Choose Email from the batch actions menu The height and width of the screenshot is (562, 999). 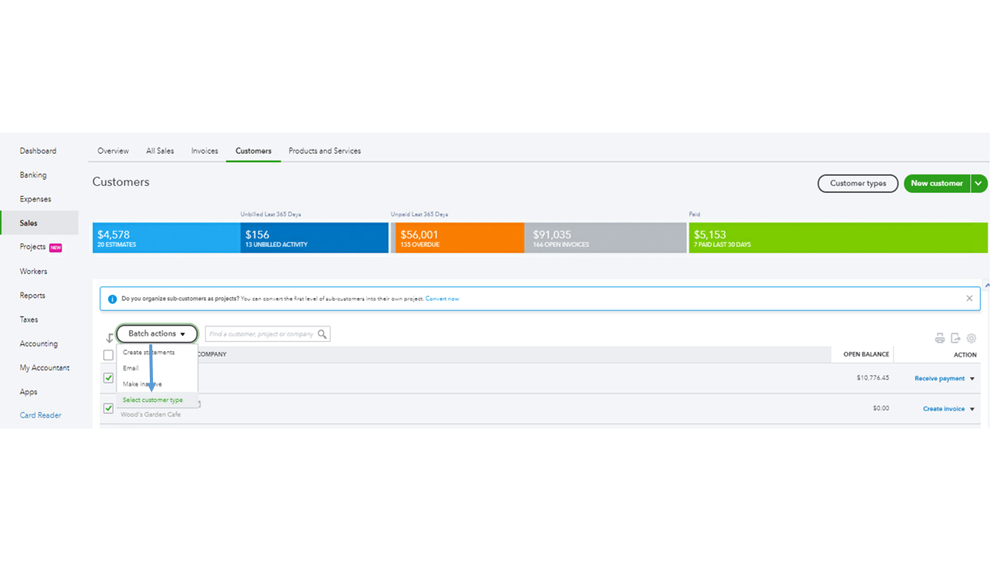coord(131,368)
